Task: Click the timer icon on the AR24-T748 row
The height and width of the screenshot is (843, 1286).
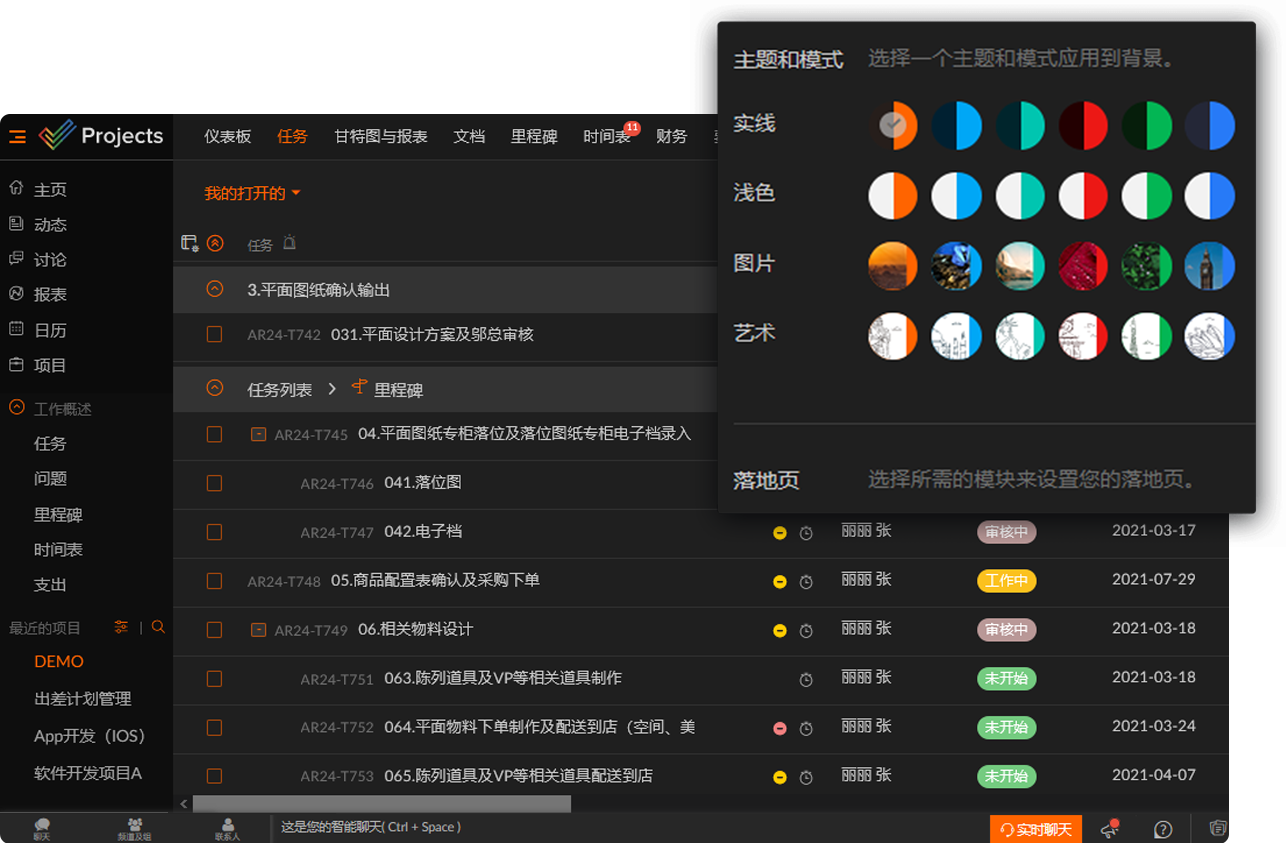Action: (x=806, y=582)
